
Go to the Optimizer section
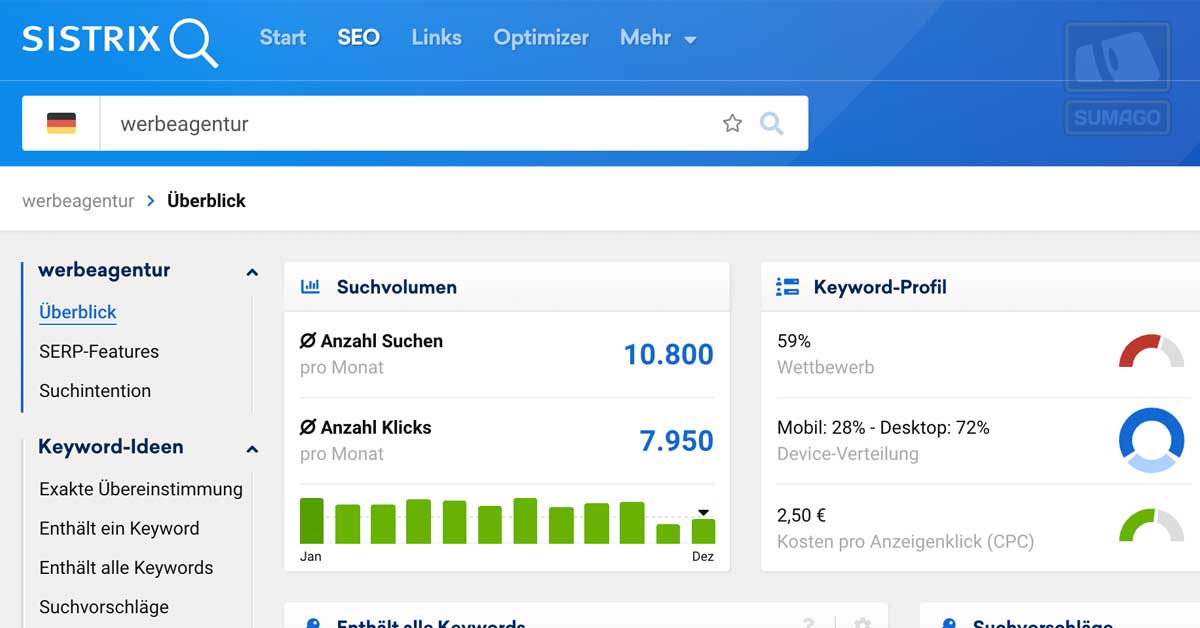[x=541, y=38]
